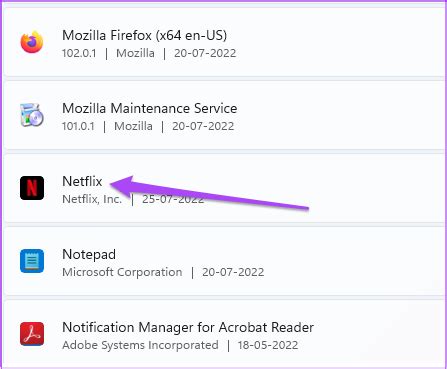Image resolution: width=447 pixels, height=369 pixels.
Task: Click the Microsoft Corporation publisher label
Action: (x=122, y=272)
